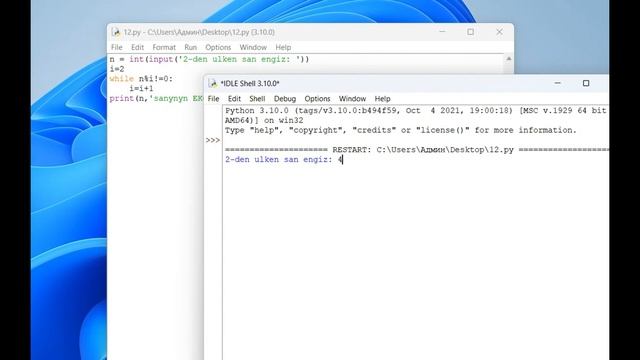The height and width of the screenshot is (360, 640).
Task: Click the 'i=i+1' code line
Action: coord(141,89)
